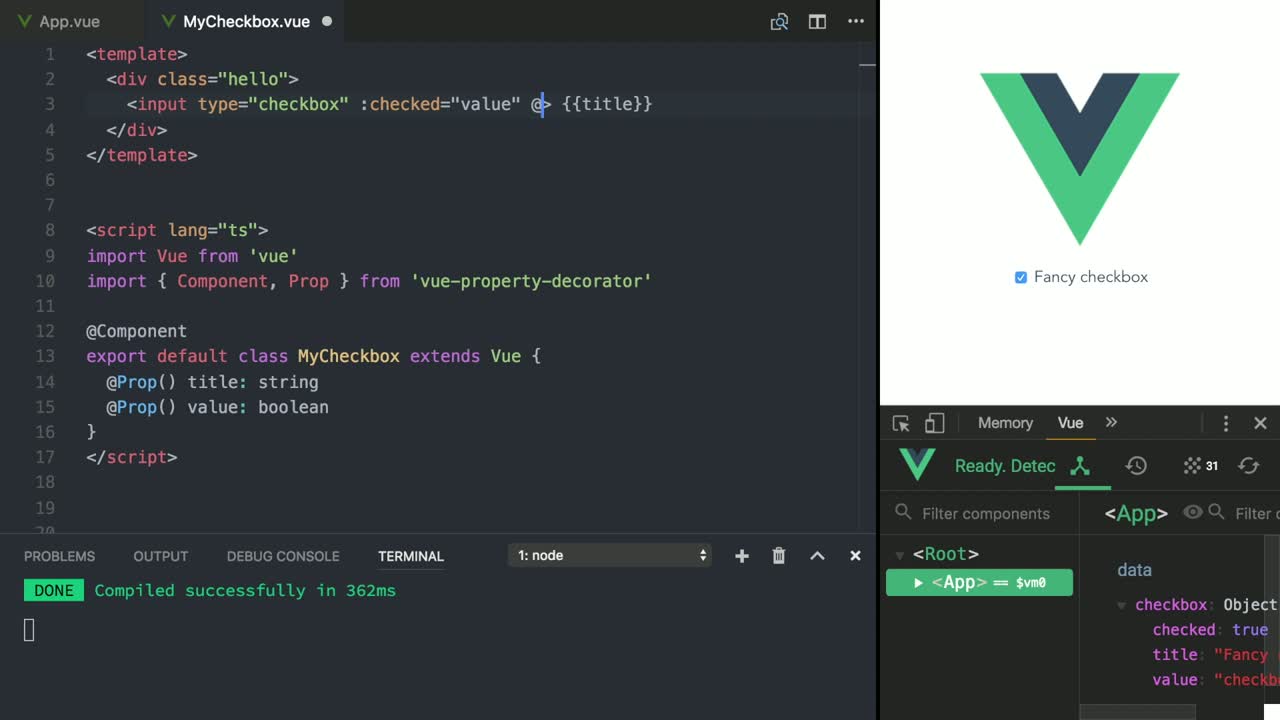Viewport: 1280px width, 720px height.
Task: Uncheck the Fancy checkbox in the preview
Action: point(1022,277)
